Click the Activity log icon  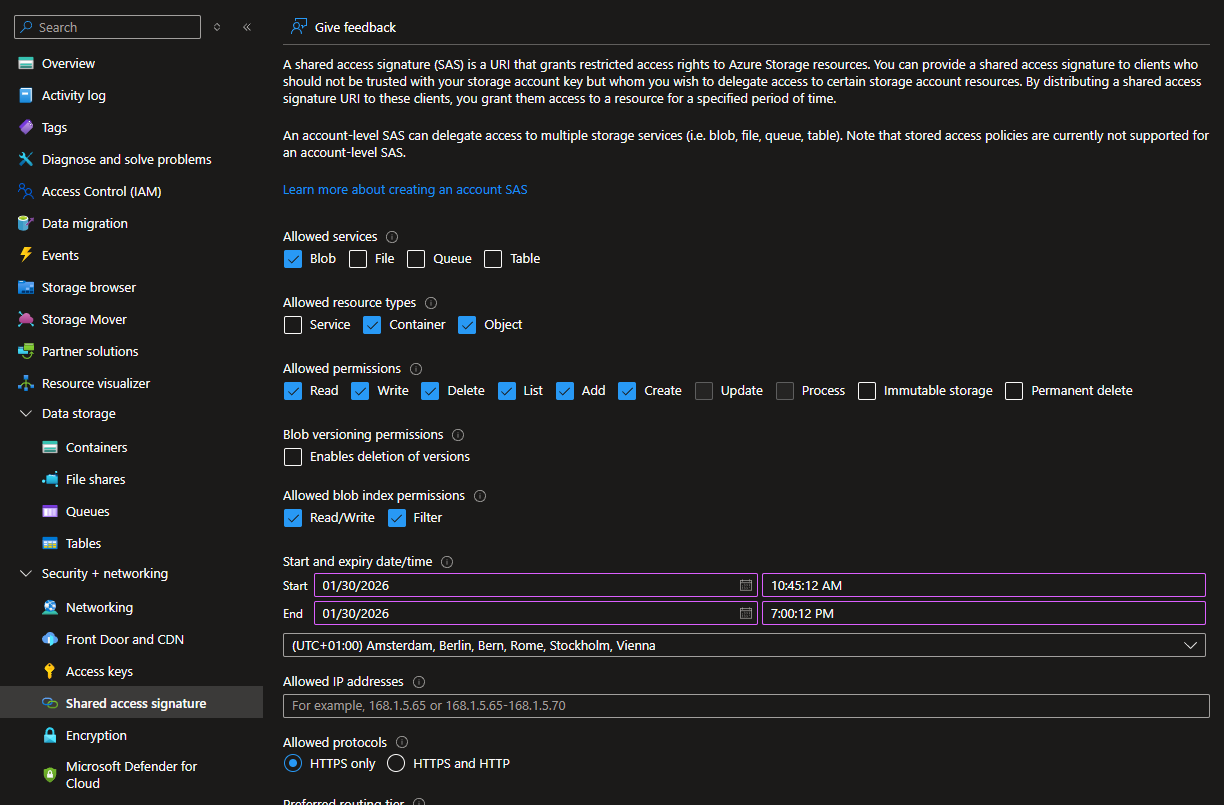click(x=26, y=95)
